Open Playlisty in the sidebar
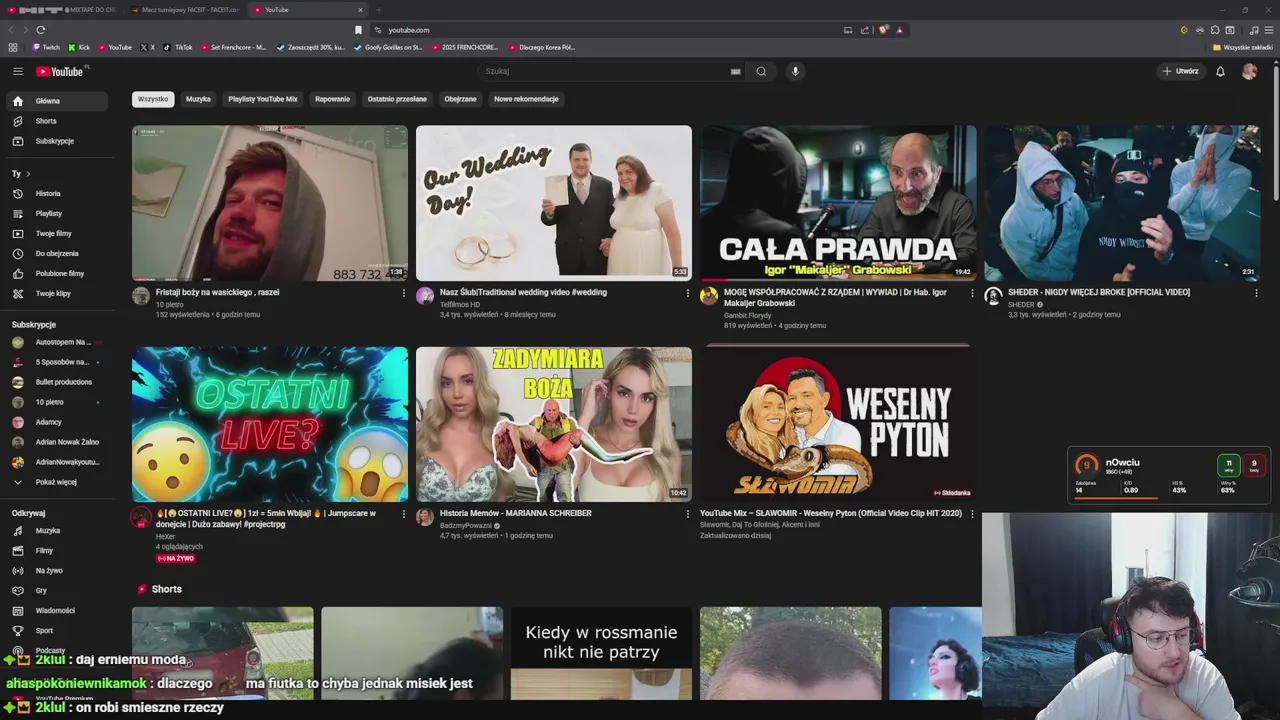The height and width of the screenshot is (720, 1280). [x=55, y=213]
